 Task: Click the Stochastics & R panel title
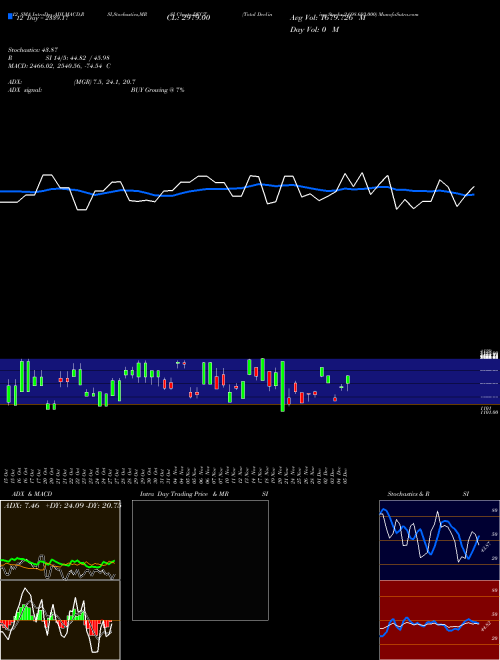tap(408, 494)
